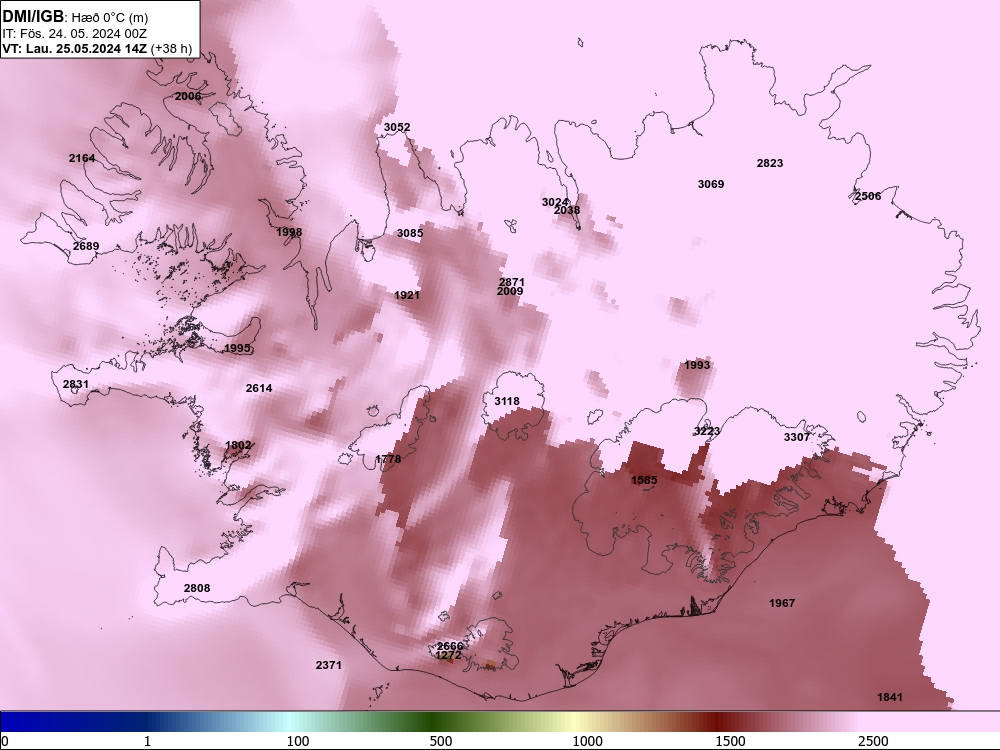1000x750 pixels.
Task: Click the color scale label 500
Action: [441, 741]
